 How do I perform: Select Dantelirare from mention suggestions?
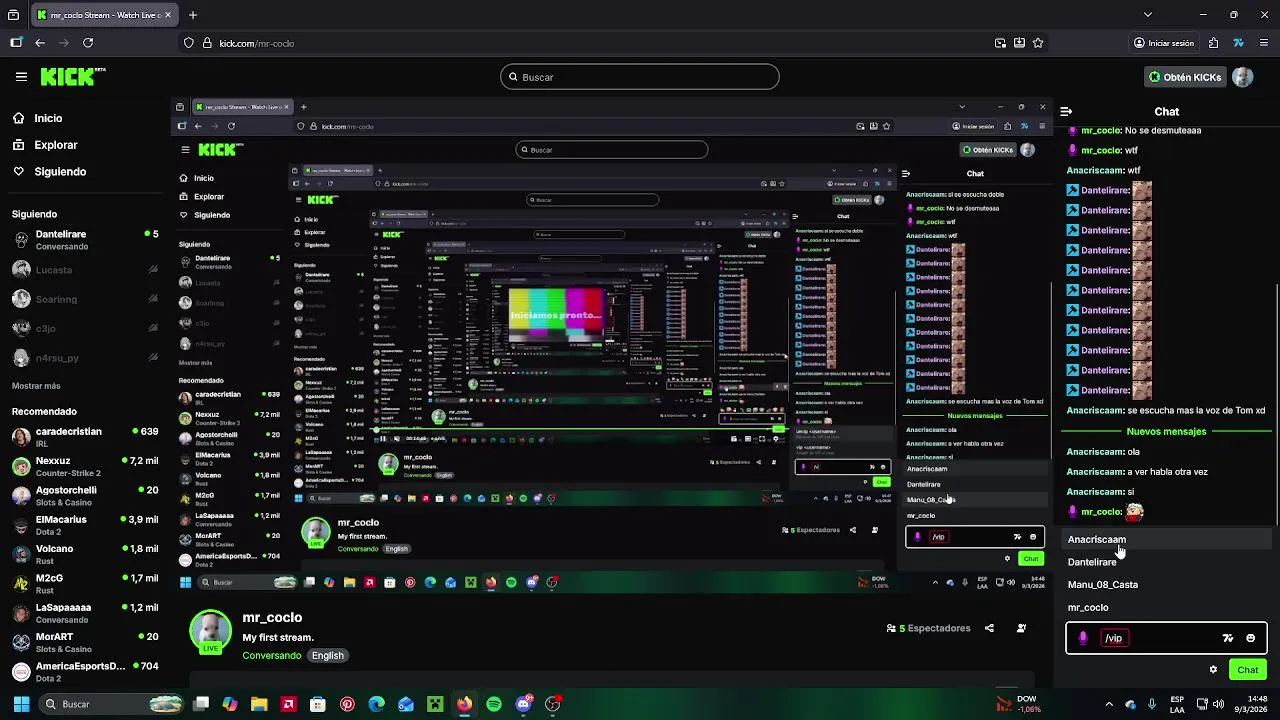[x=1166, y=562]
